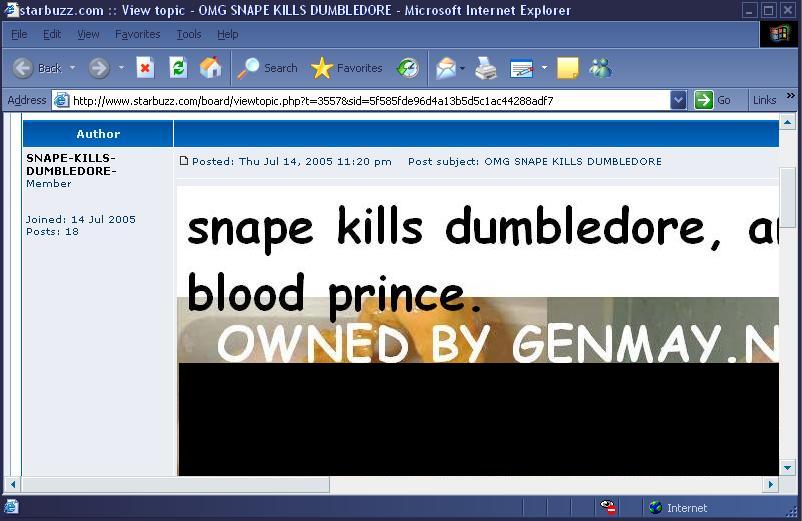Expand the Address bar dropdown list
The image size is (802, 521).
click(x=678, y=100)
